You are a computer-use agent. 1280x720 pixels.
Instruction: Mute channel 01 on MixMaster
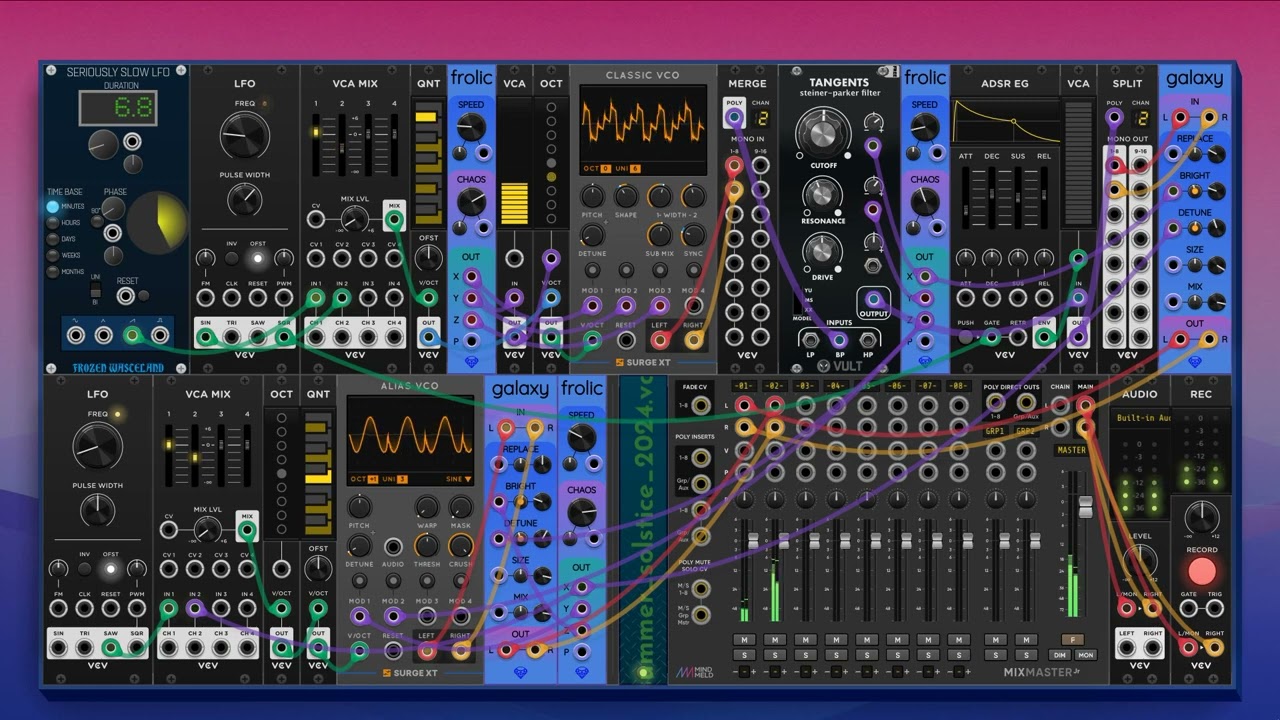(743, 640)
